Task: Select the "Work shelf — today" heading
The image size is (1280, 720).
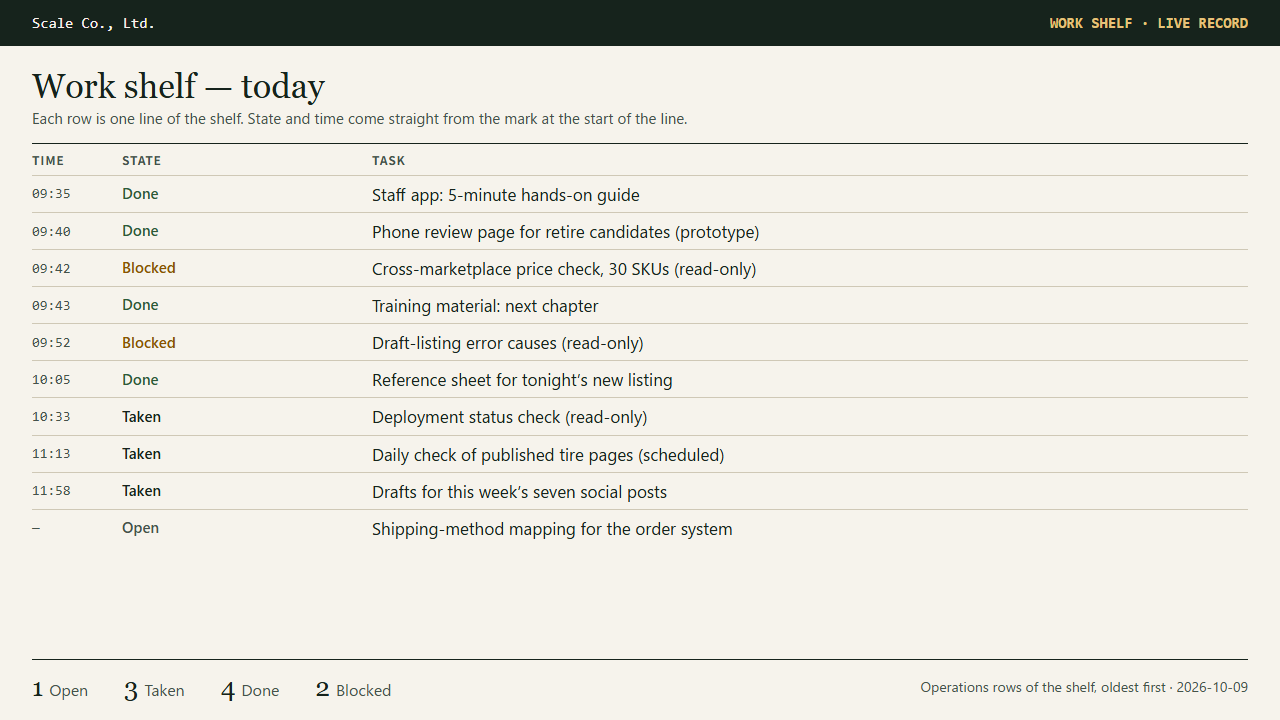Action: tap(178, 86)
